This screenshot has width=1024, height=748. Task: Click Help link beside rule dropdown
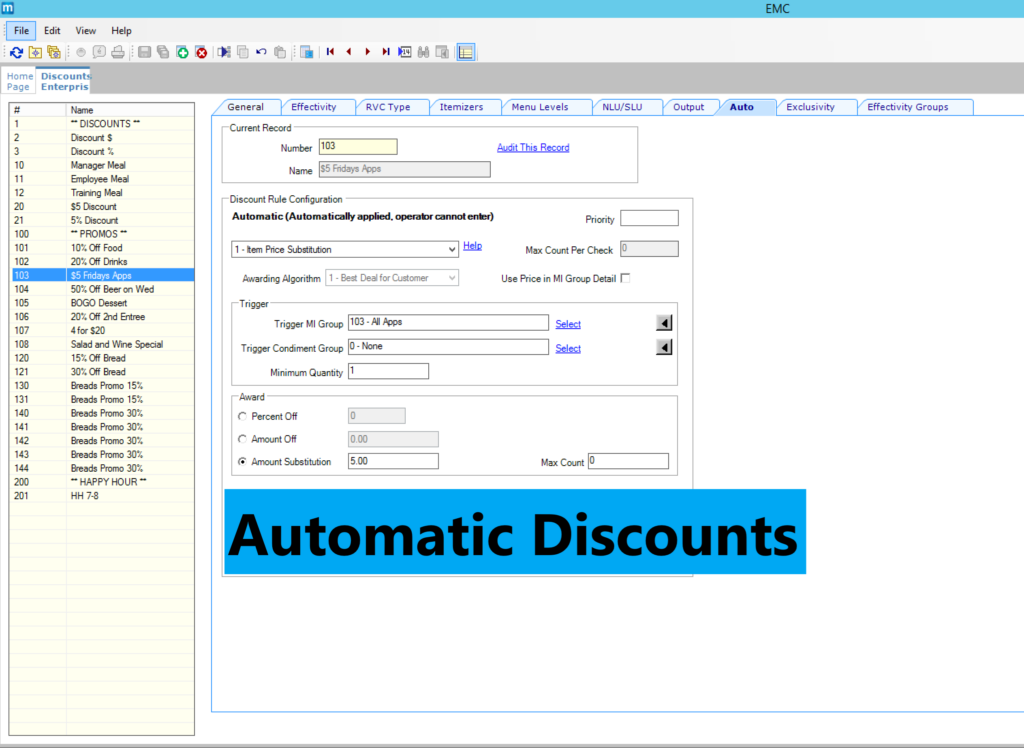coord(472,246)
